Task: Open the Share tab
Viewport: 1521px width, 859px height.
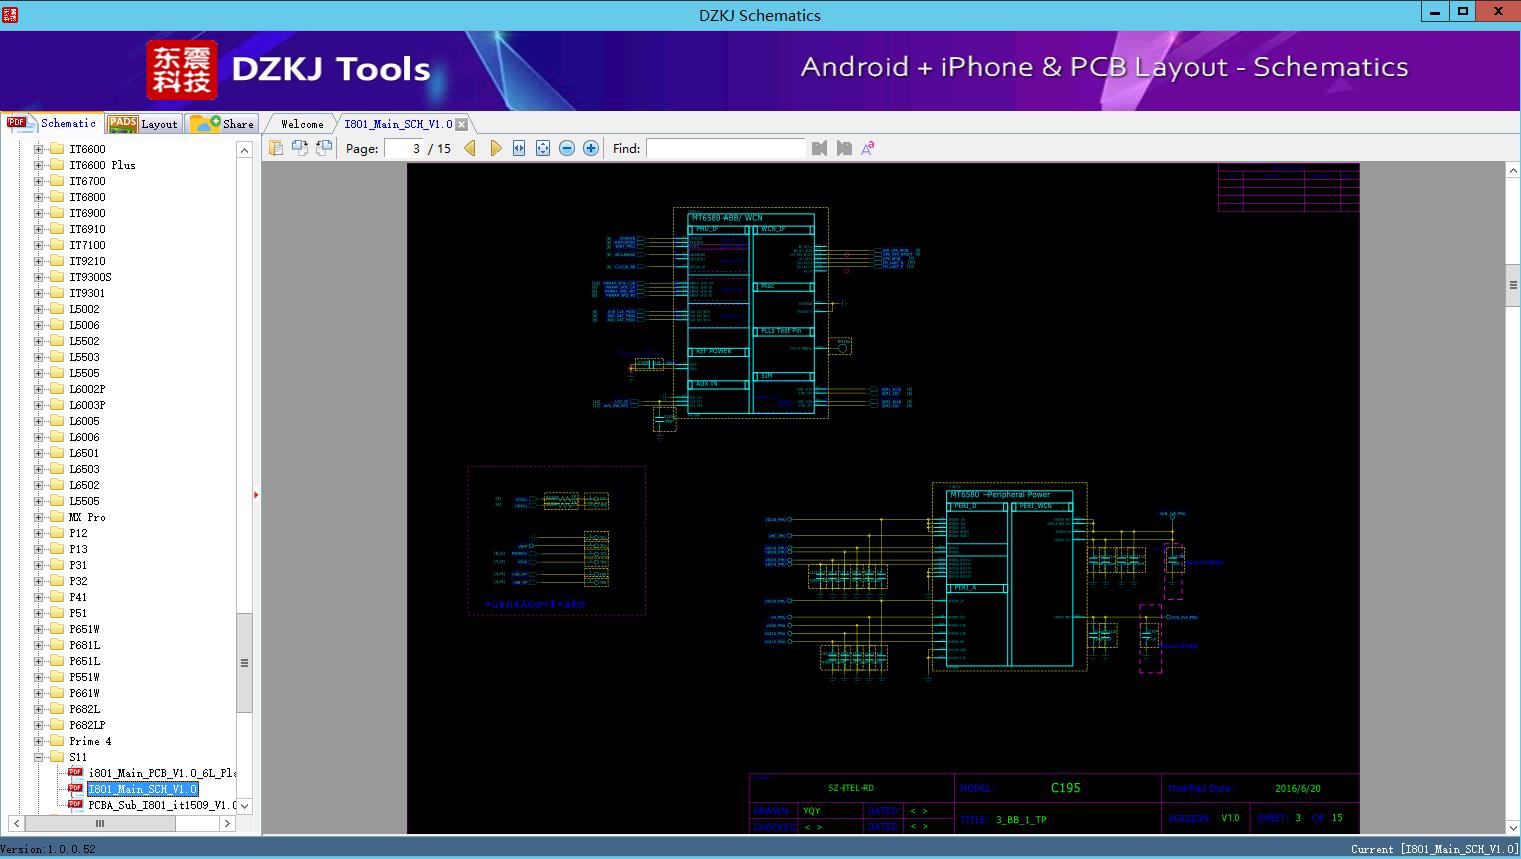Action: click(x=223, y=124)
